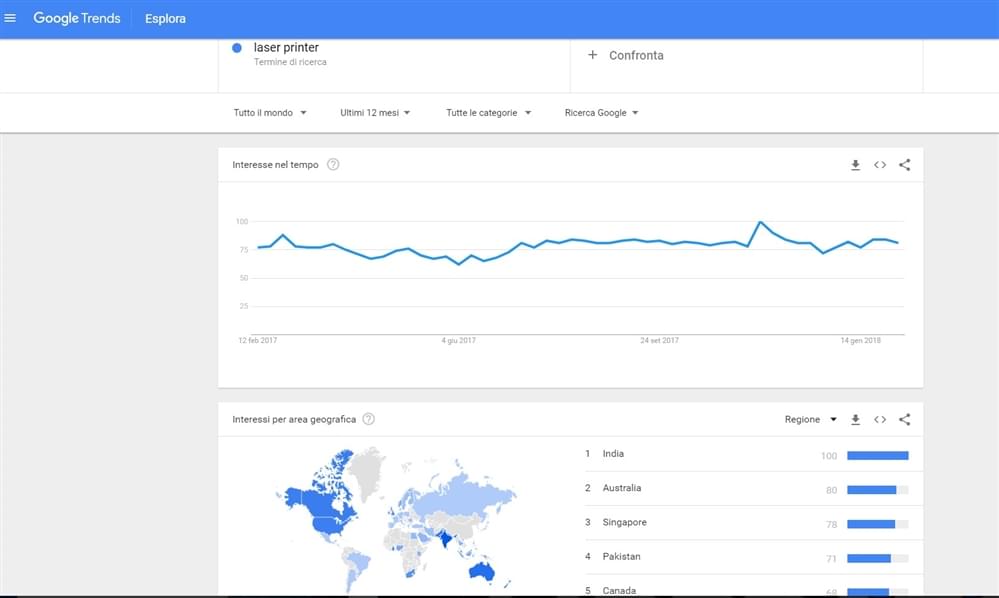Select the laser printer search term field
This screenshot has width=999, height=598.
coord(394,54)
